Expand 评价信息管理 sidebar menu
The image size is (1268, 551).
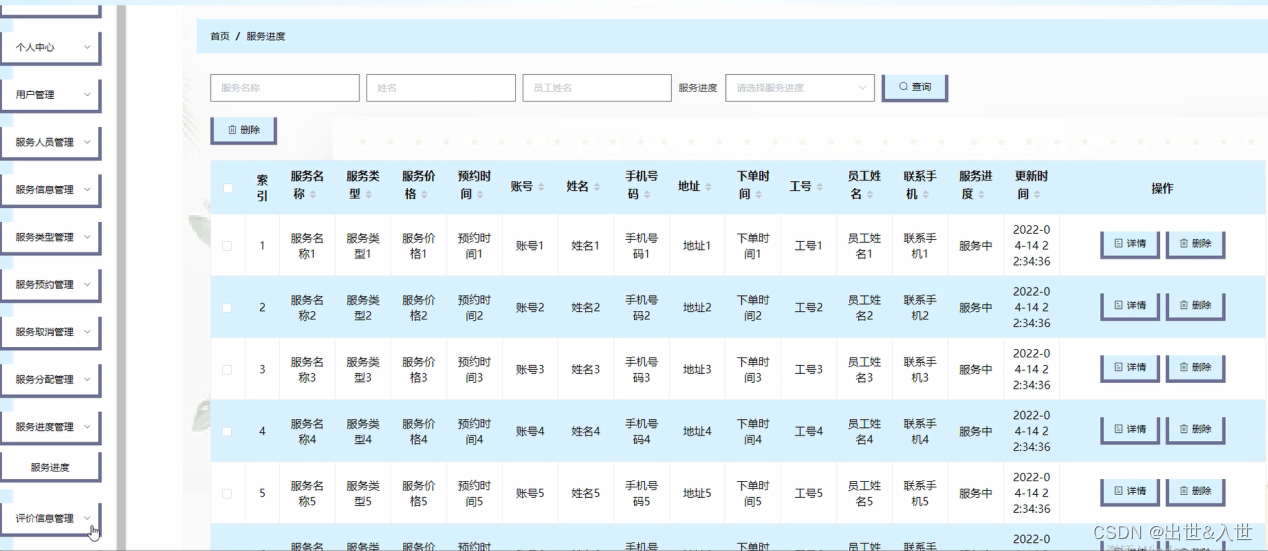(x=51, y=519)
